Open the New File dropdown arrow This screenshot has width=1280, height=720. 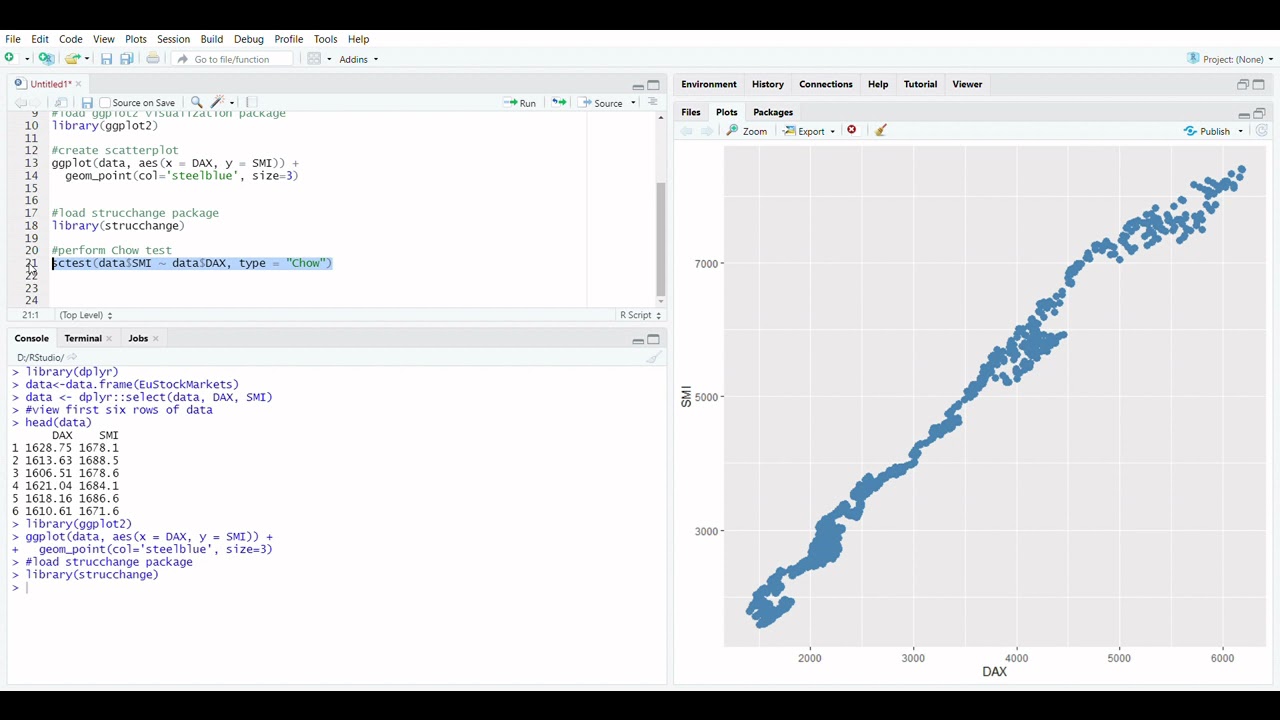25,59
